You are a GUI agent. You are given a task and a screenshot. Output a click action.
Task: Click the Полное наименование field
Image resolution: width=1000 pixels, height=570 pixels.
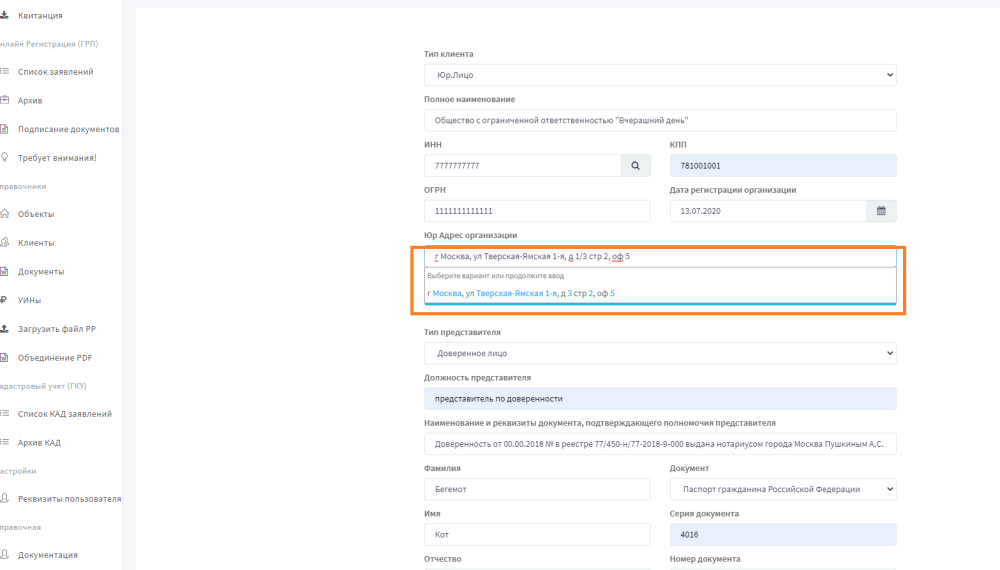click(x=660, y=121)
